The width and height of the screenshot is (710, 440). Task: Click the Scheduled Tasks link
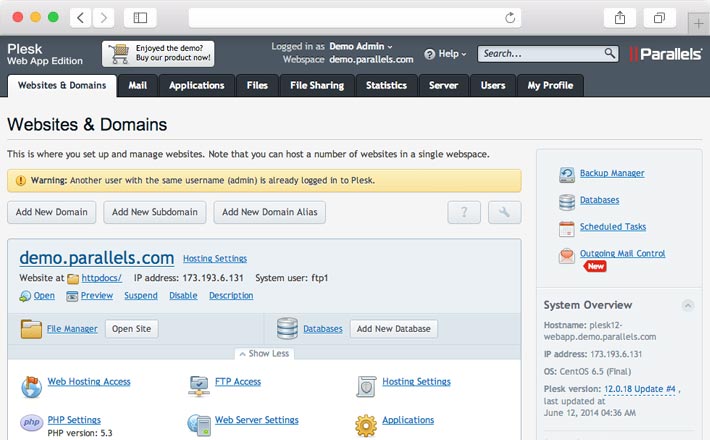(x=613, y=227)
